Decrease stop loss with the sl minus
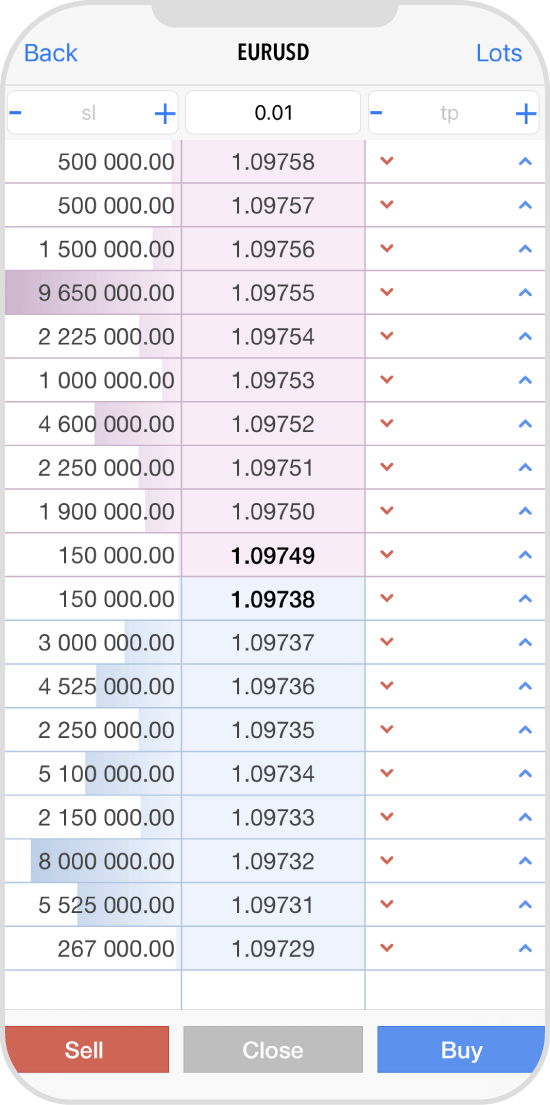Viewport: 550px width, 1105px height. 15,112
